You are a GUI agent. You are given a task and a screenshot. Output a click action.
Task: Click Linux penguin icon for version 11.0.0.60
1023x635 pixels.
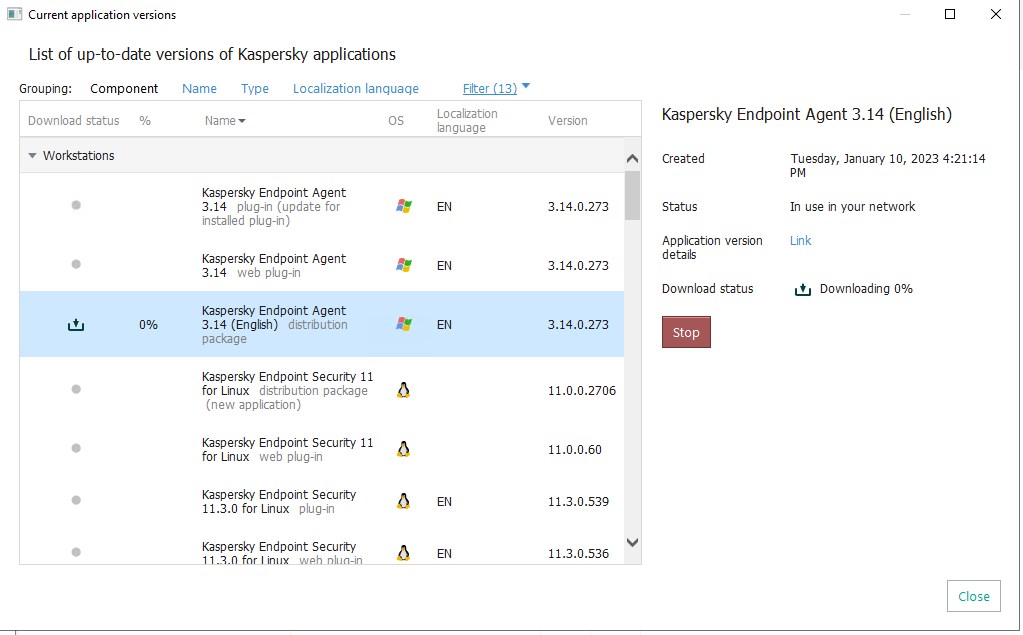click(x=404, y=449)
